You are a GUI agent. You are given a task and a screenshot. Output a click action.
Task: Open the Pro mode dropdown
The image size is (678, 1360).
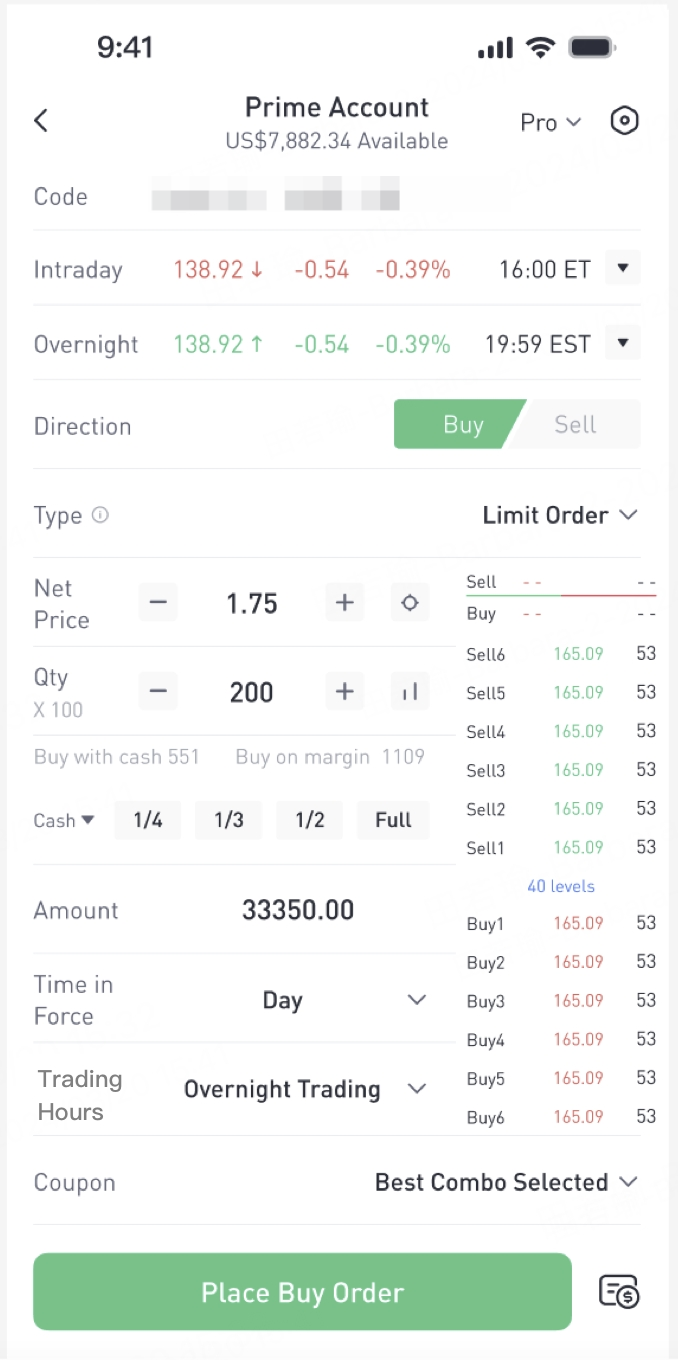(551, 122)
